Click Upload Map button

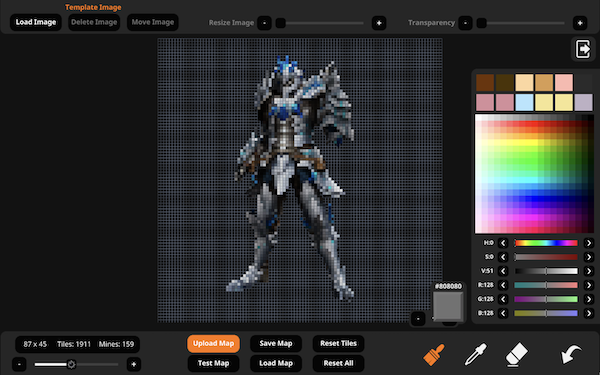click(214, 344)
